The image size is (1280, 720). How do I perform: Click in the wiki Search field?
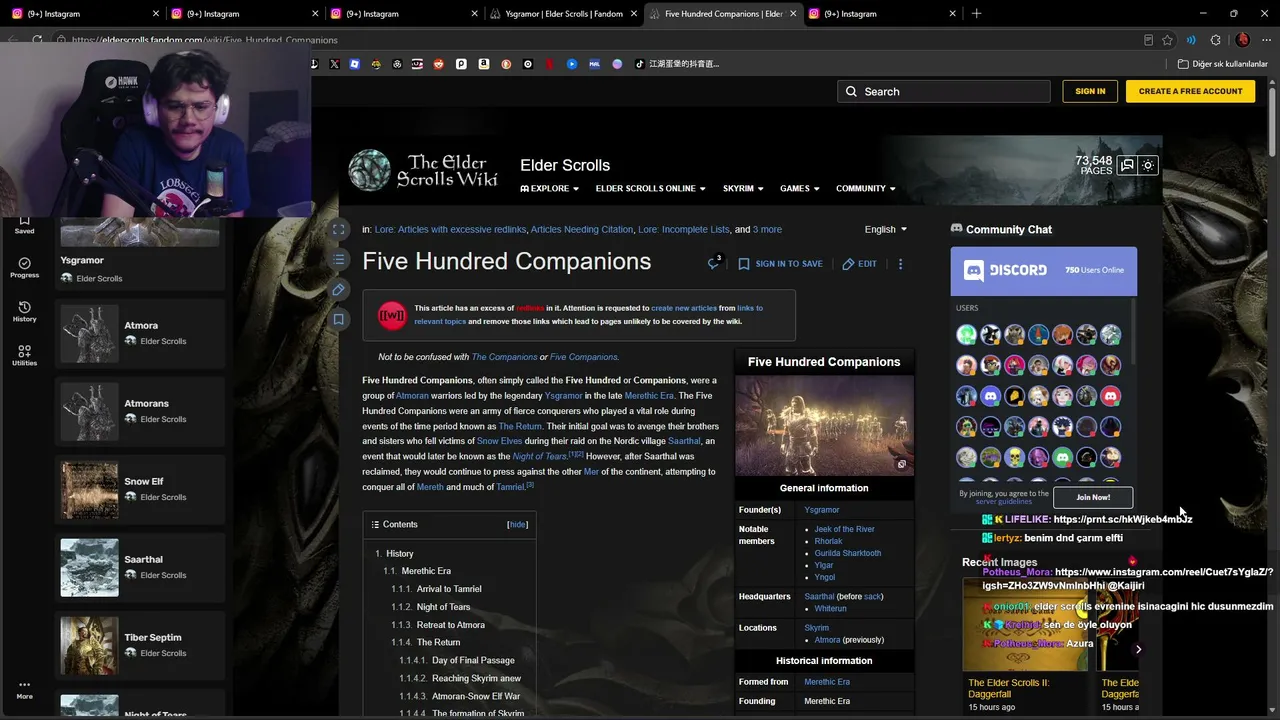pos(944,91)
